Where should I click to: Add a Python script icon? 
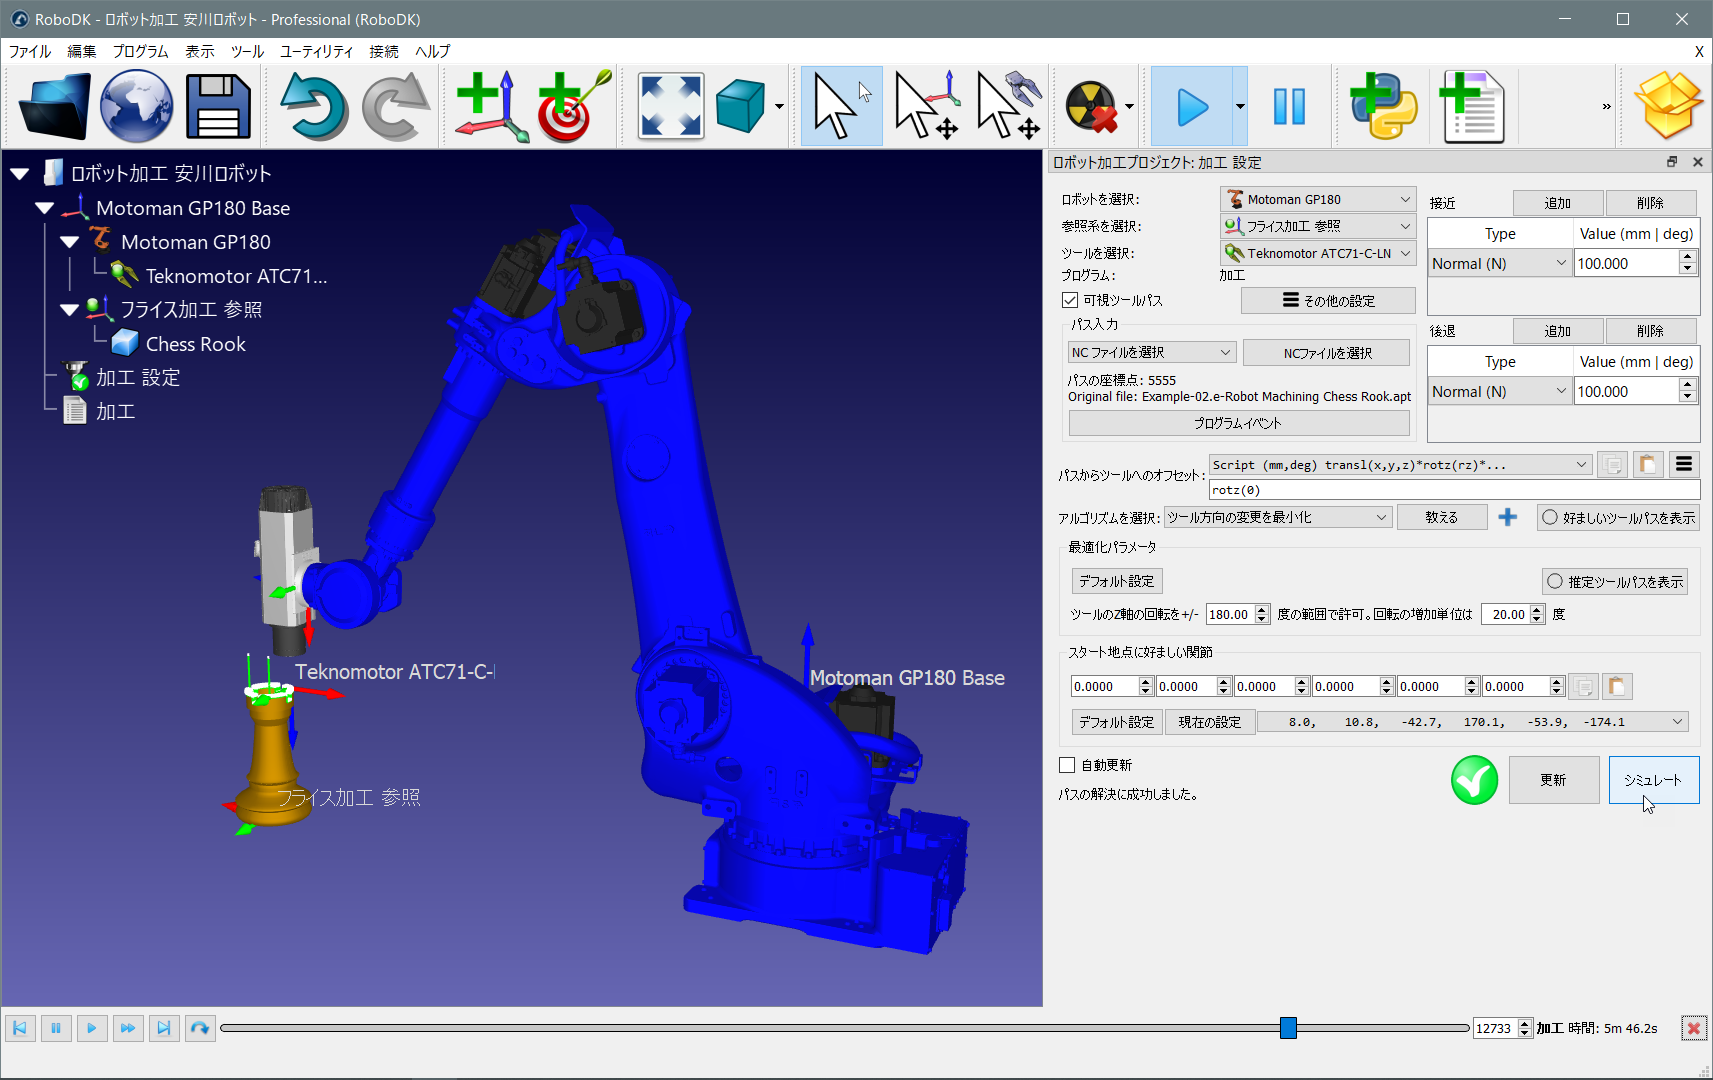[x=1383, y=106]
